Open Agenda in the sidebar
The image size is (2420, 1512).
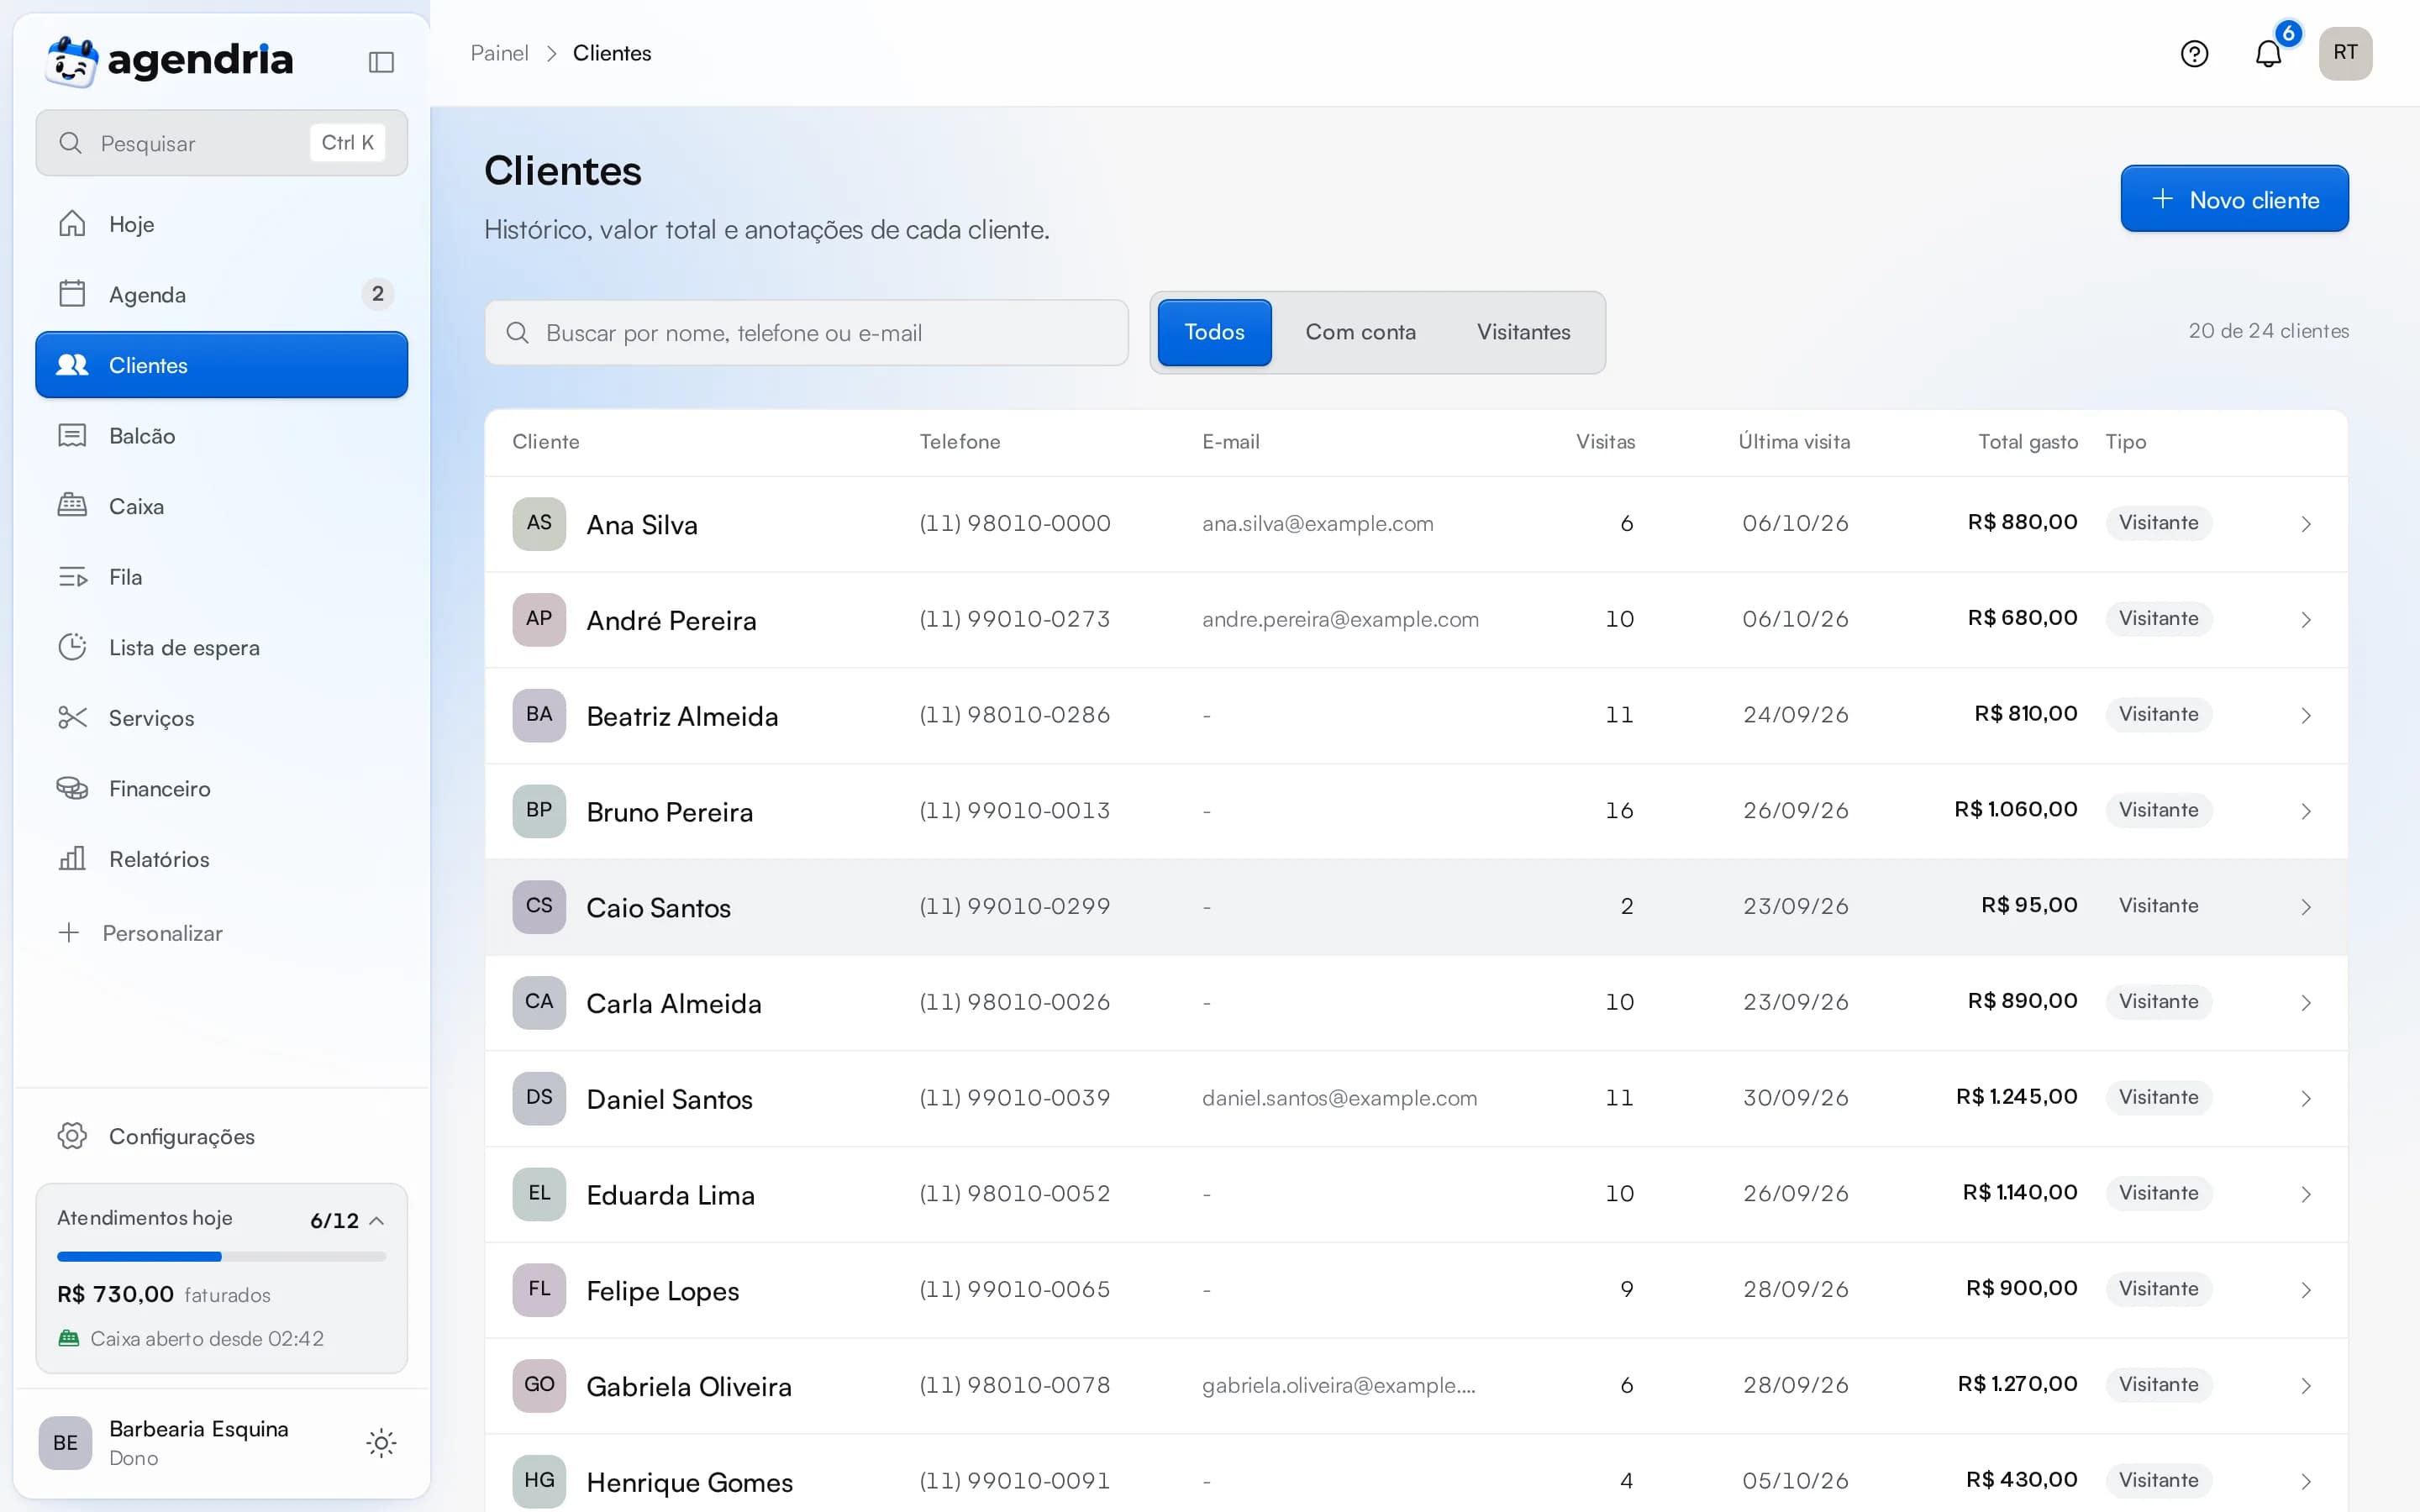click(221, 294)
